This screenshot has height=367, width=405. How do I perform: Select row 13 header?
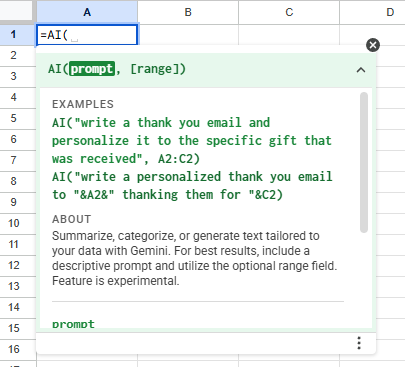click(13, 286)
